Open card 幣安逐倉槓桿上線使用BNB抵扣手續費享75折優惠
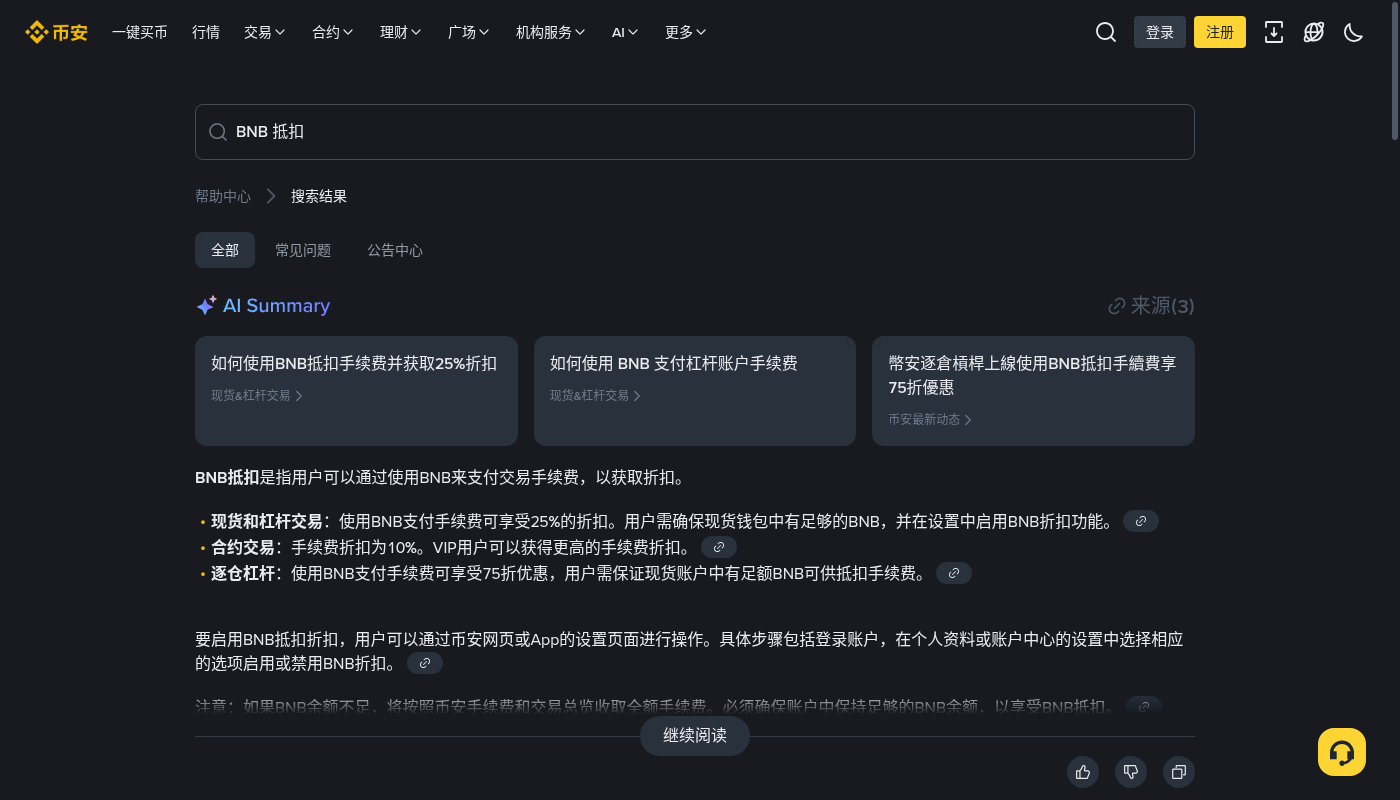 tap(1033, 391)
